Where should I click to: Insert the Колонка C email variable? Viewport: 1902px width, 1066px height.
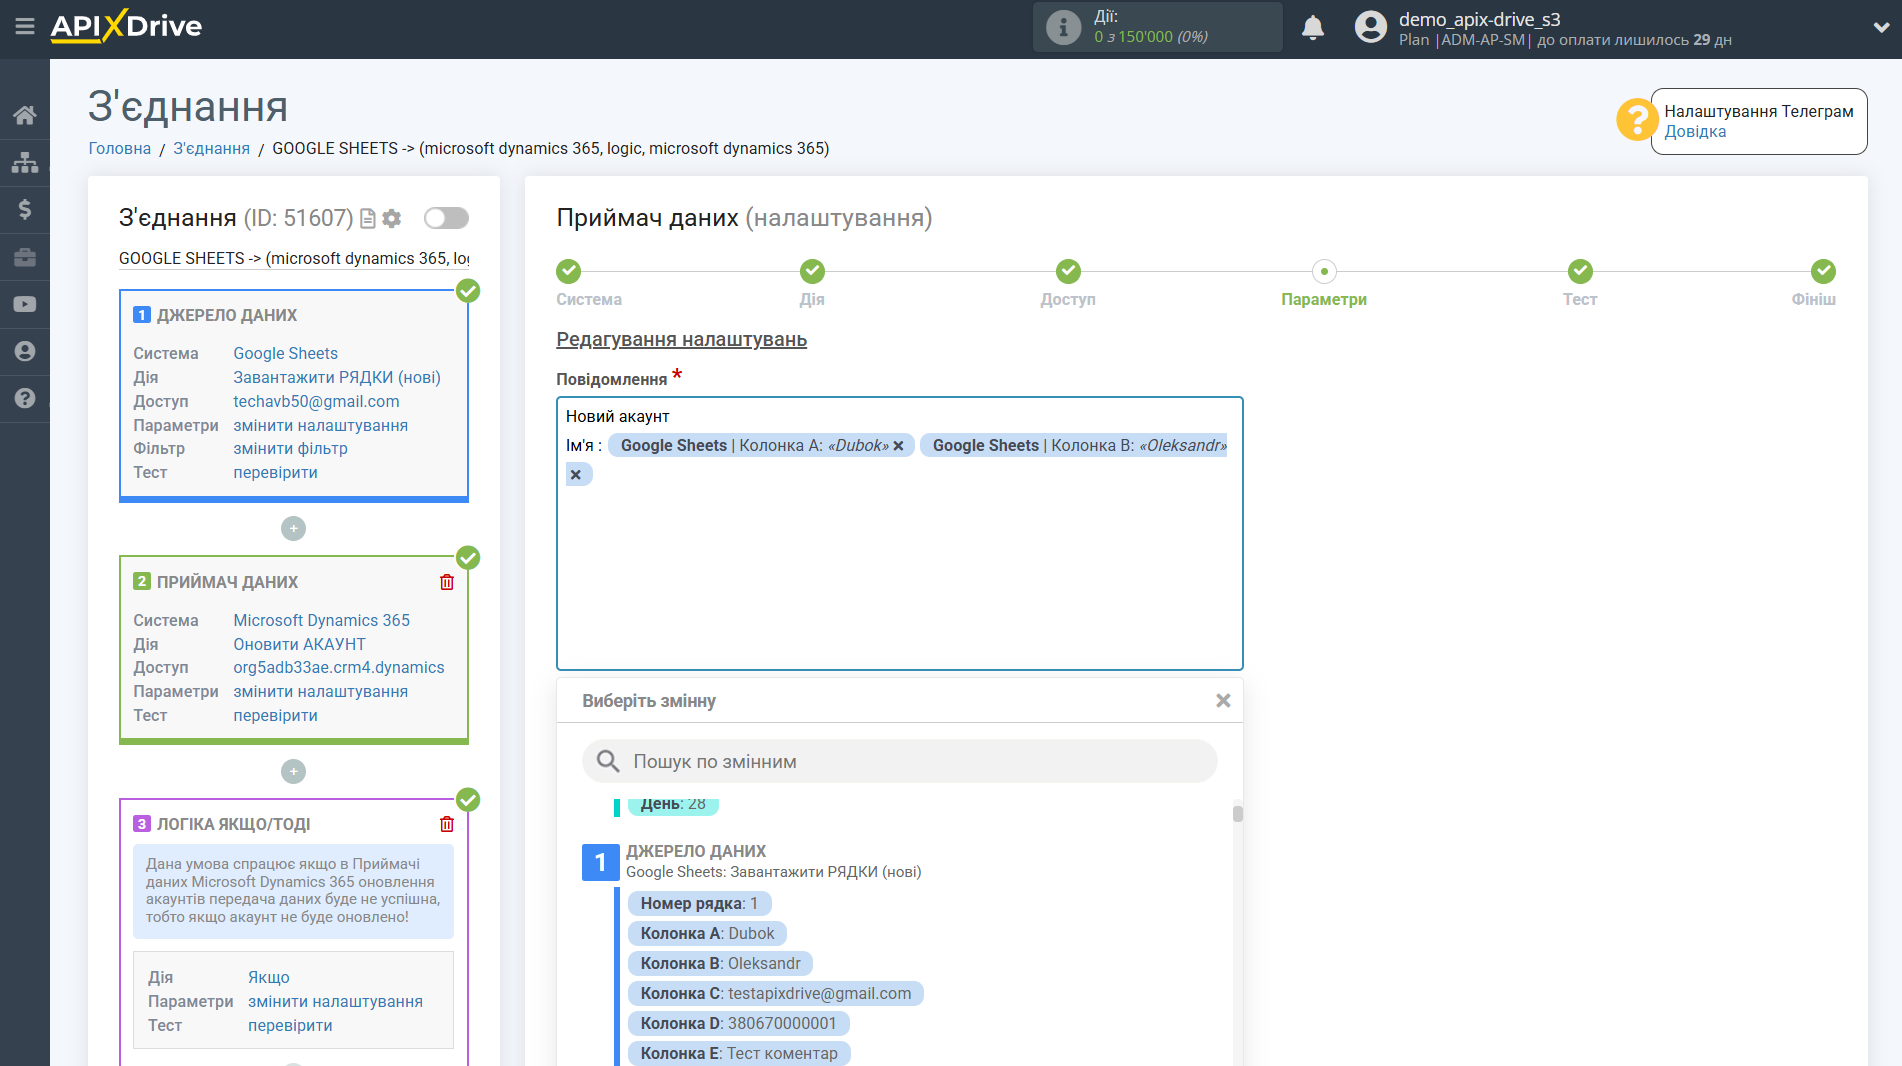[776, 993]
